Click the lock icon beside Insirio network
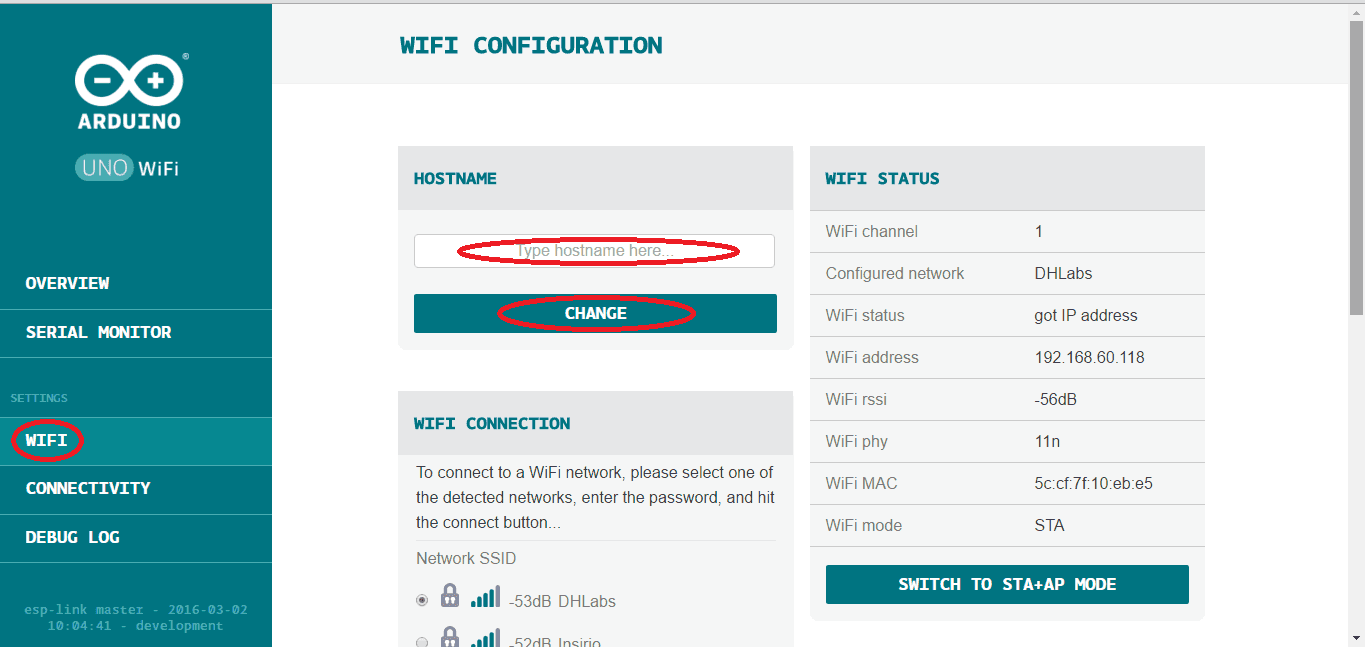 450,638
